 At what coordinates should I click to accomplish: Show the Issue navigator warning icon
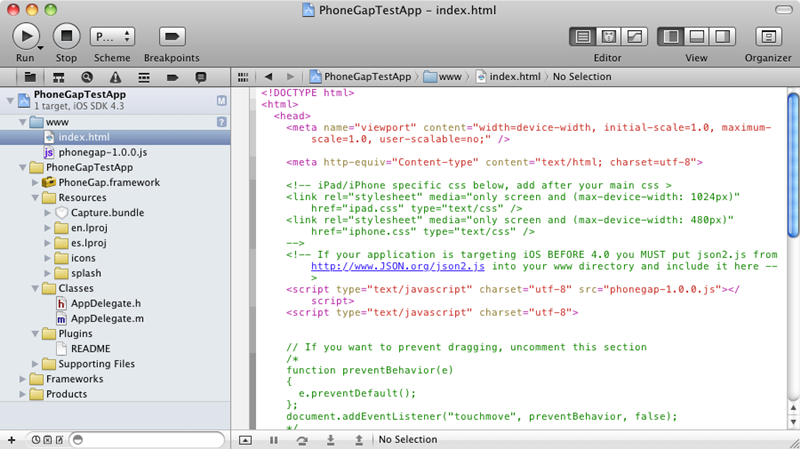click(115, 78)
